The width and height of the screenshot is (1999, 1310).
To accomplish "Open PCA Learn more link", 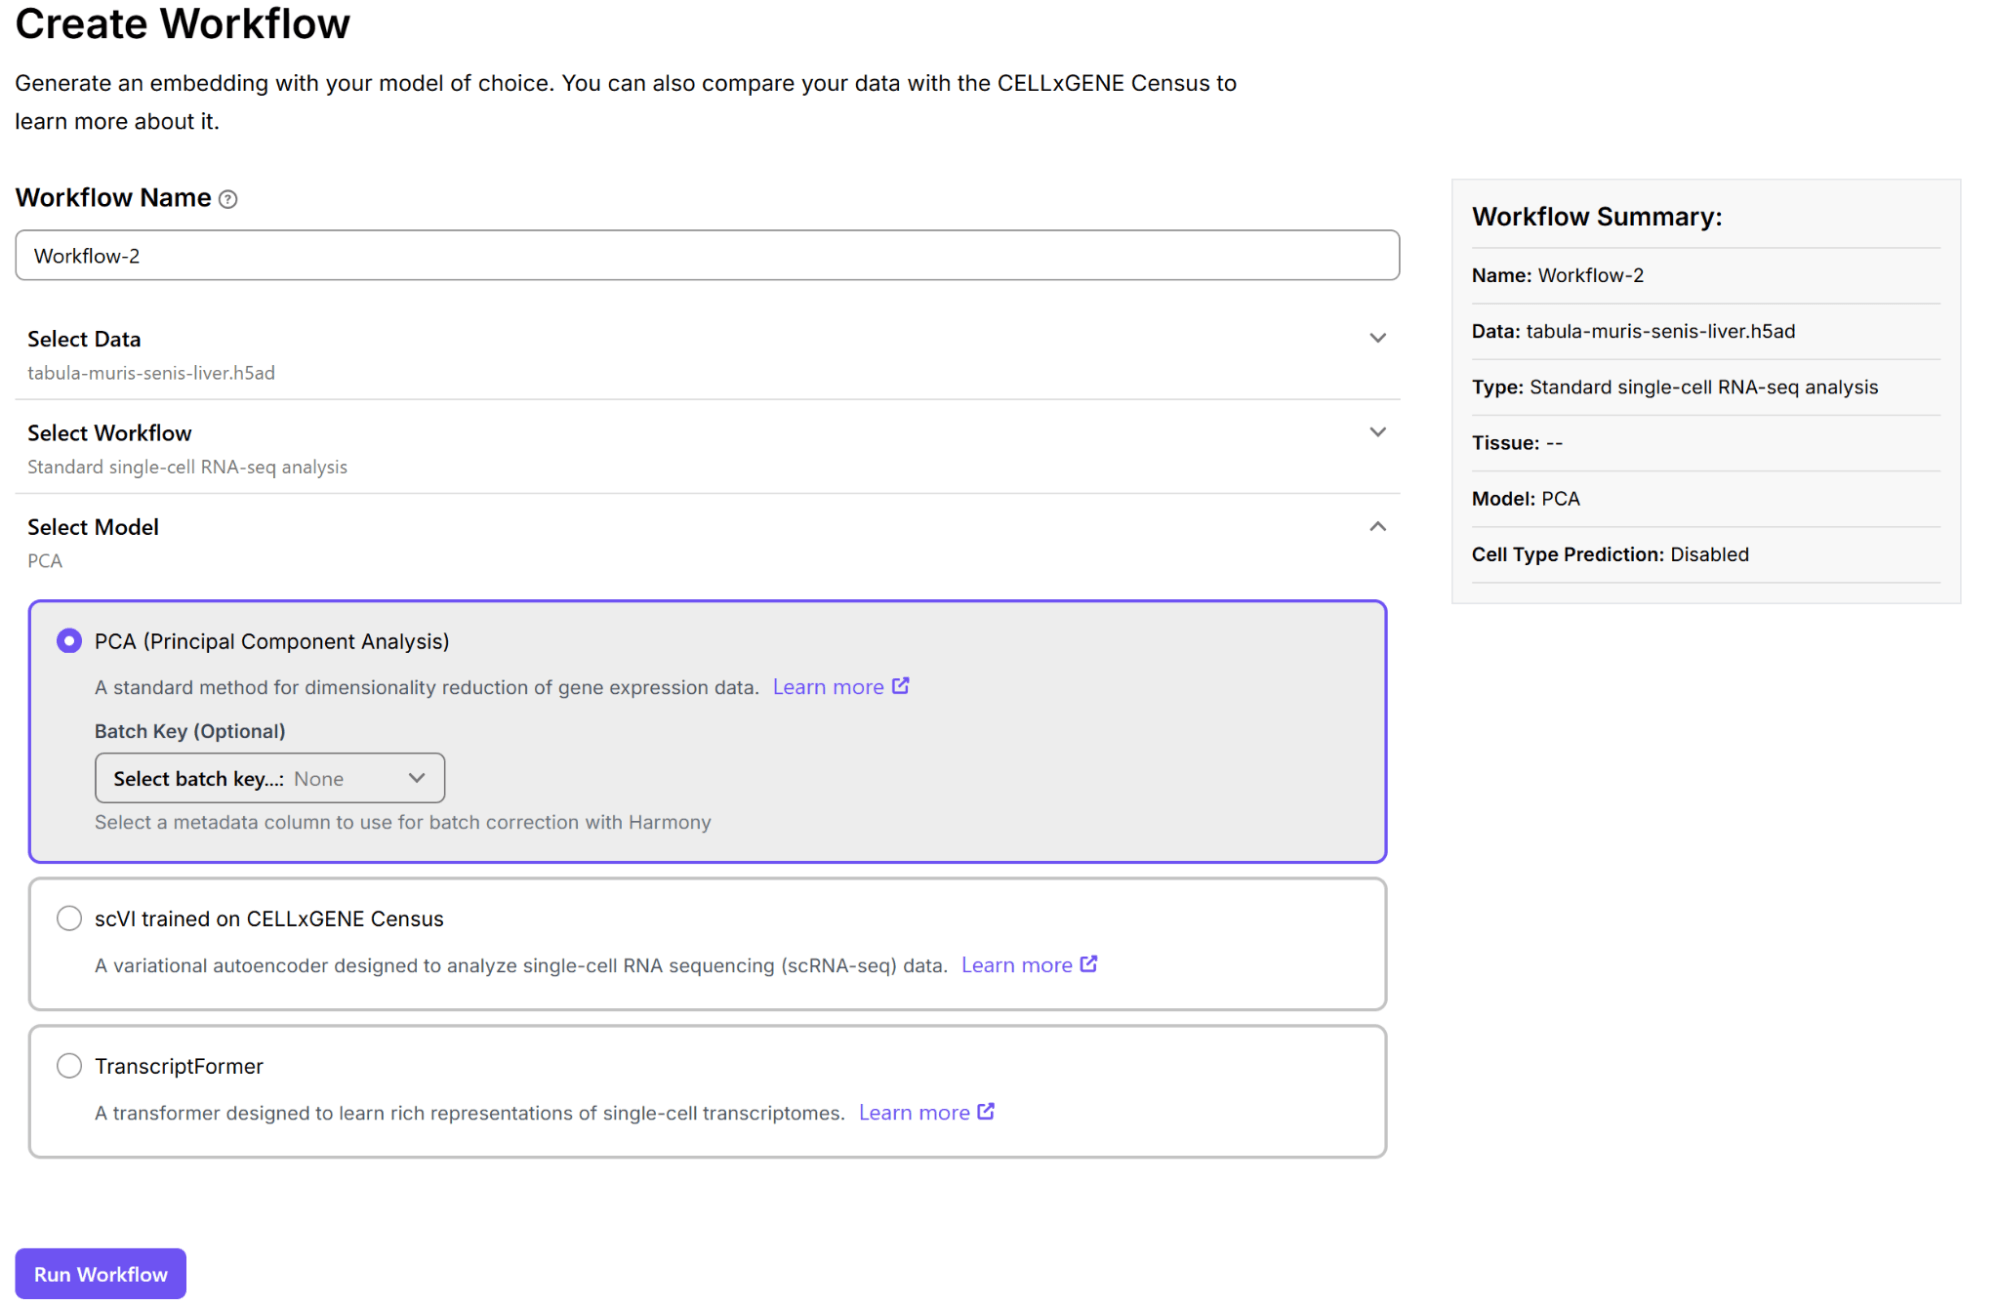I will point(828,687).
